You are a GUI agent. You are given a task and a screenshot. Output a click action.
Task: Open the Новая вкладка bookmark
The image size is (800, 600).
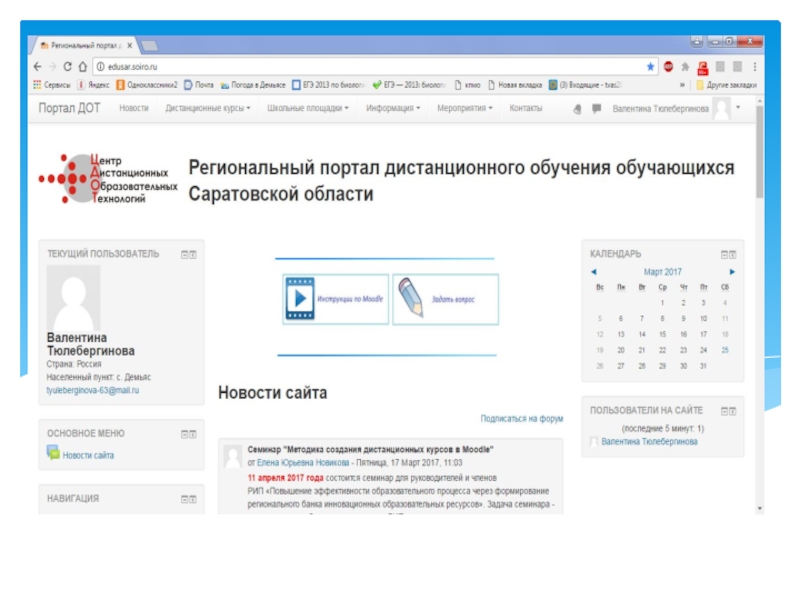pos(515,85)
